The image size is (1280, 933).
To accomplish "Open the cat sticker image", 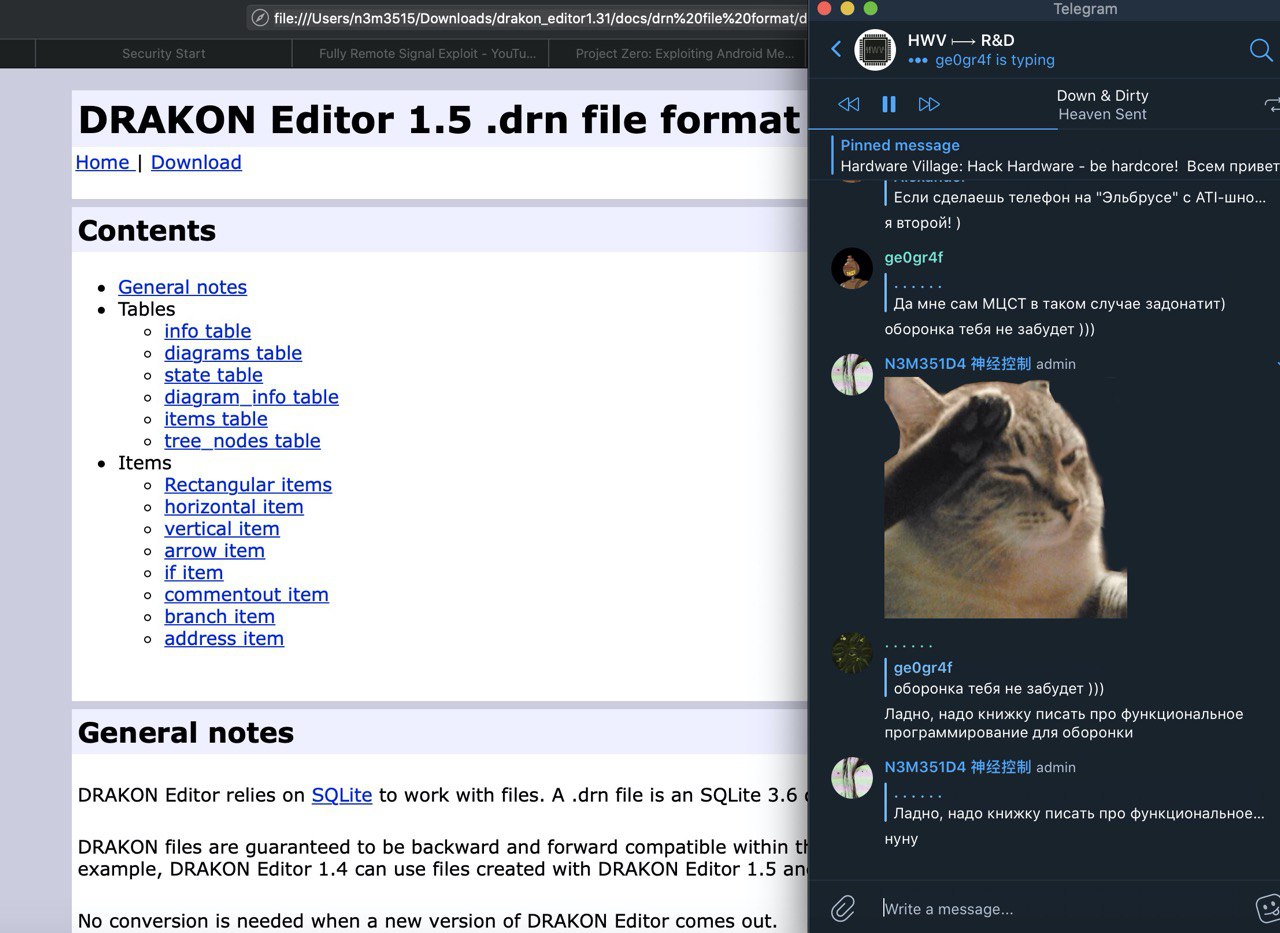I will (1005, 497).
